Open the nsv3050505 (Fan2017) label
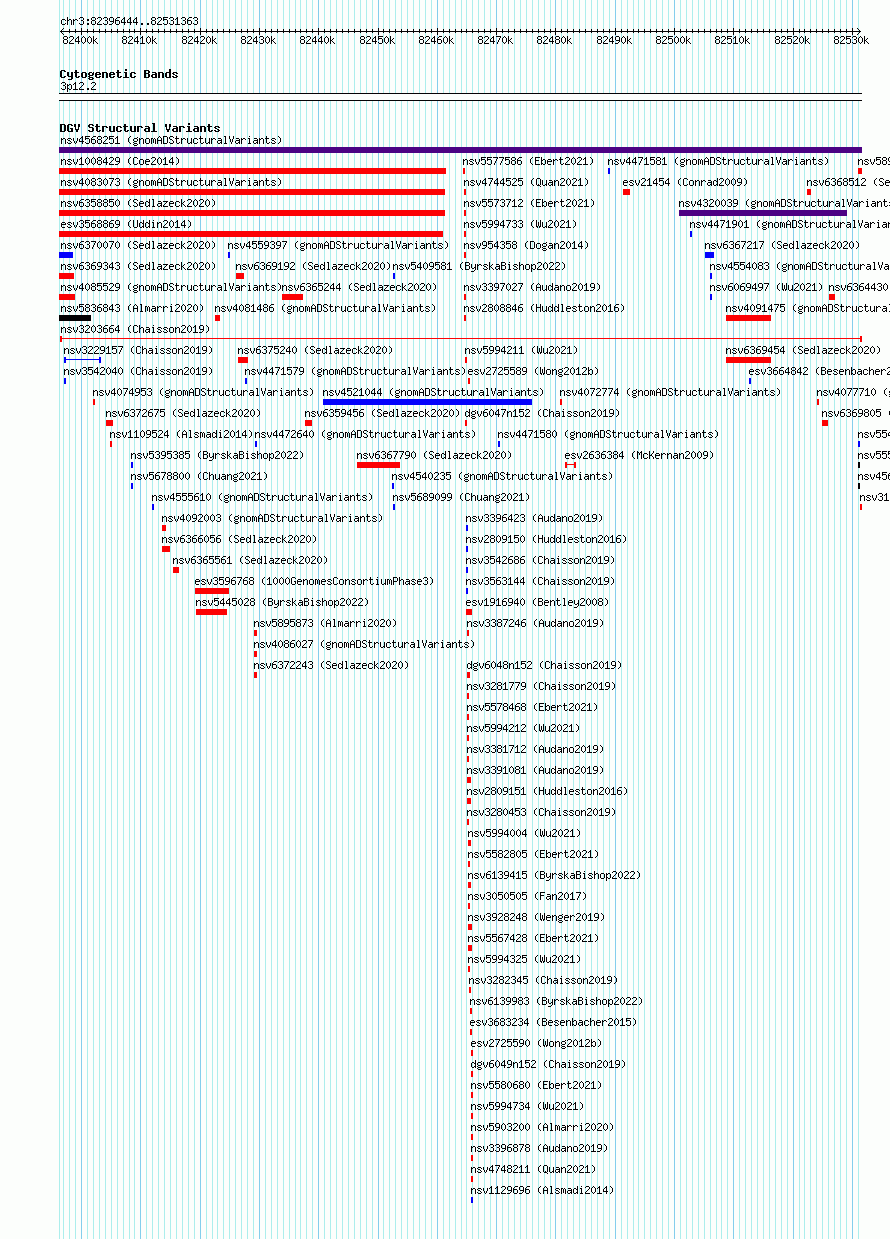This screenshot has height=1239, width=890. click(527, 896)
